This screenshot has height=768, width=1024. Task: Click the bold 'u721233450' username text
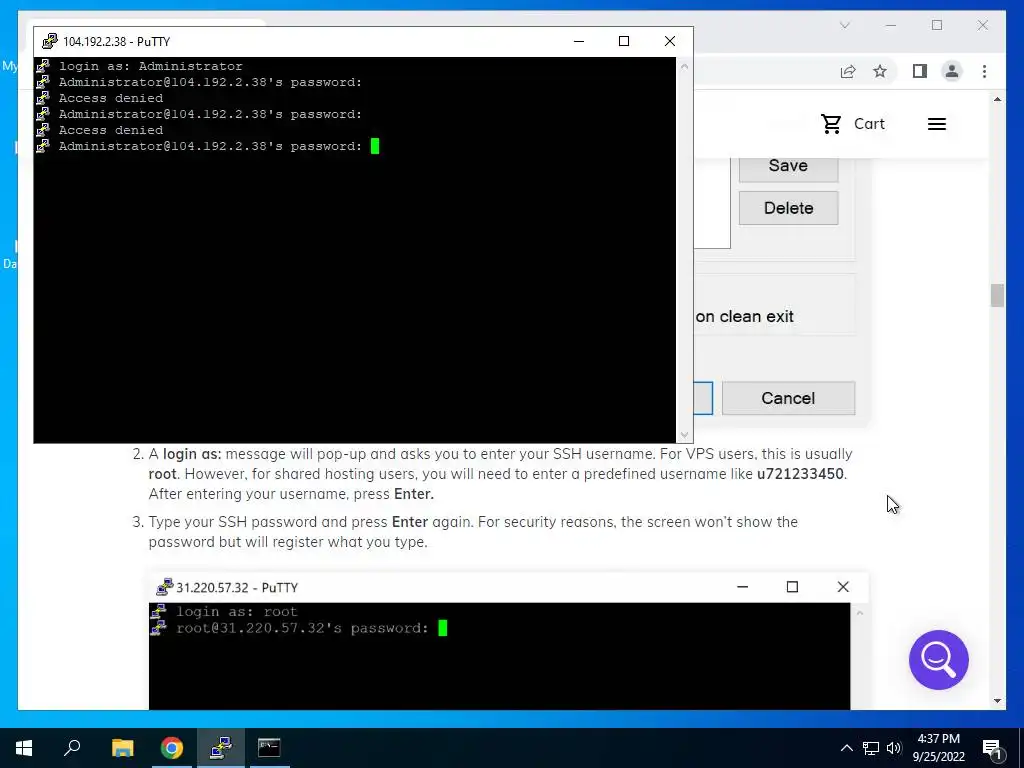[x=800, y=474]
